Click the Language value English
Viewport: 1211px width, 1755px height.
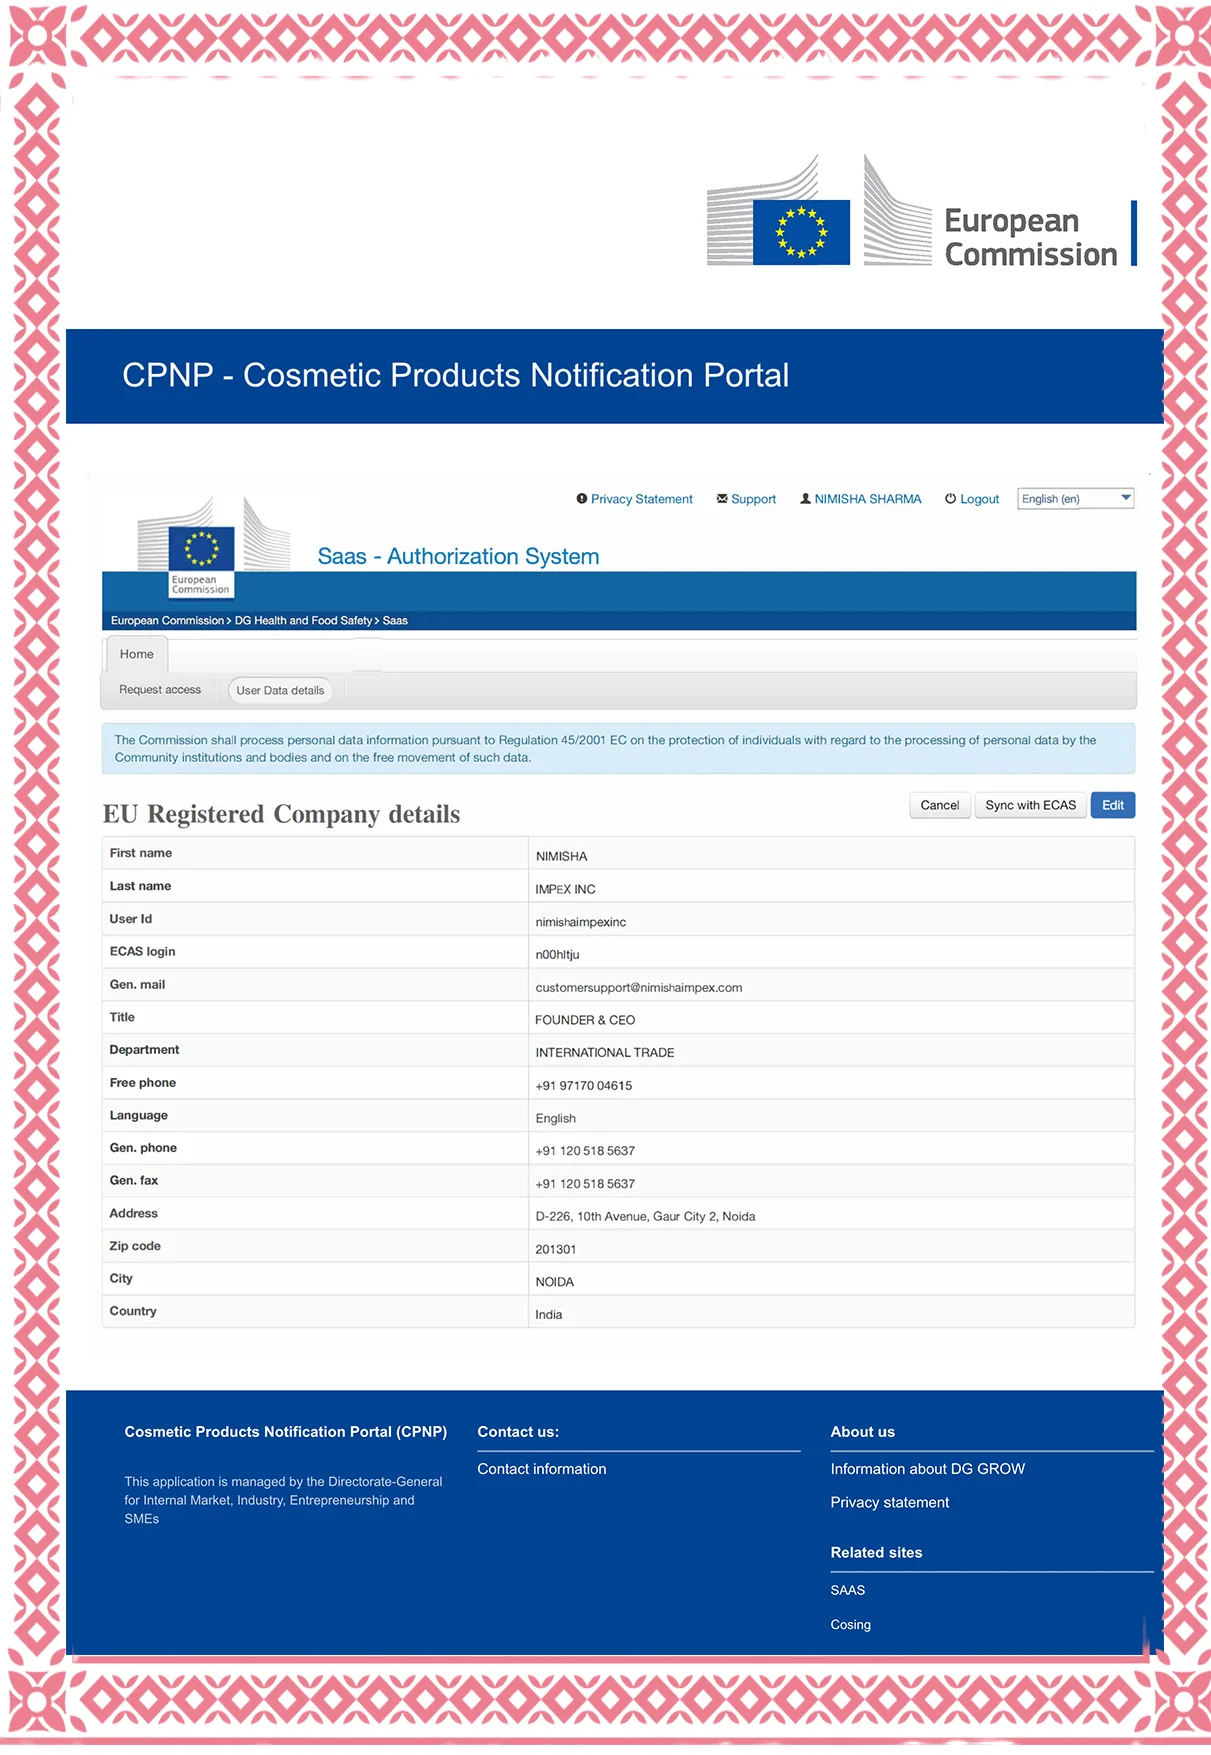[x=555, y=1118]
